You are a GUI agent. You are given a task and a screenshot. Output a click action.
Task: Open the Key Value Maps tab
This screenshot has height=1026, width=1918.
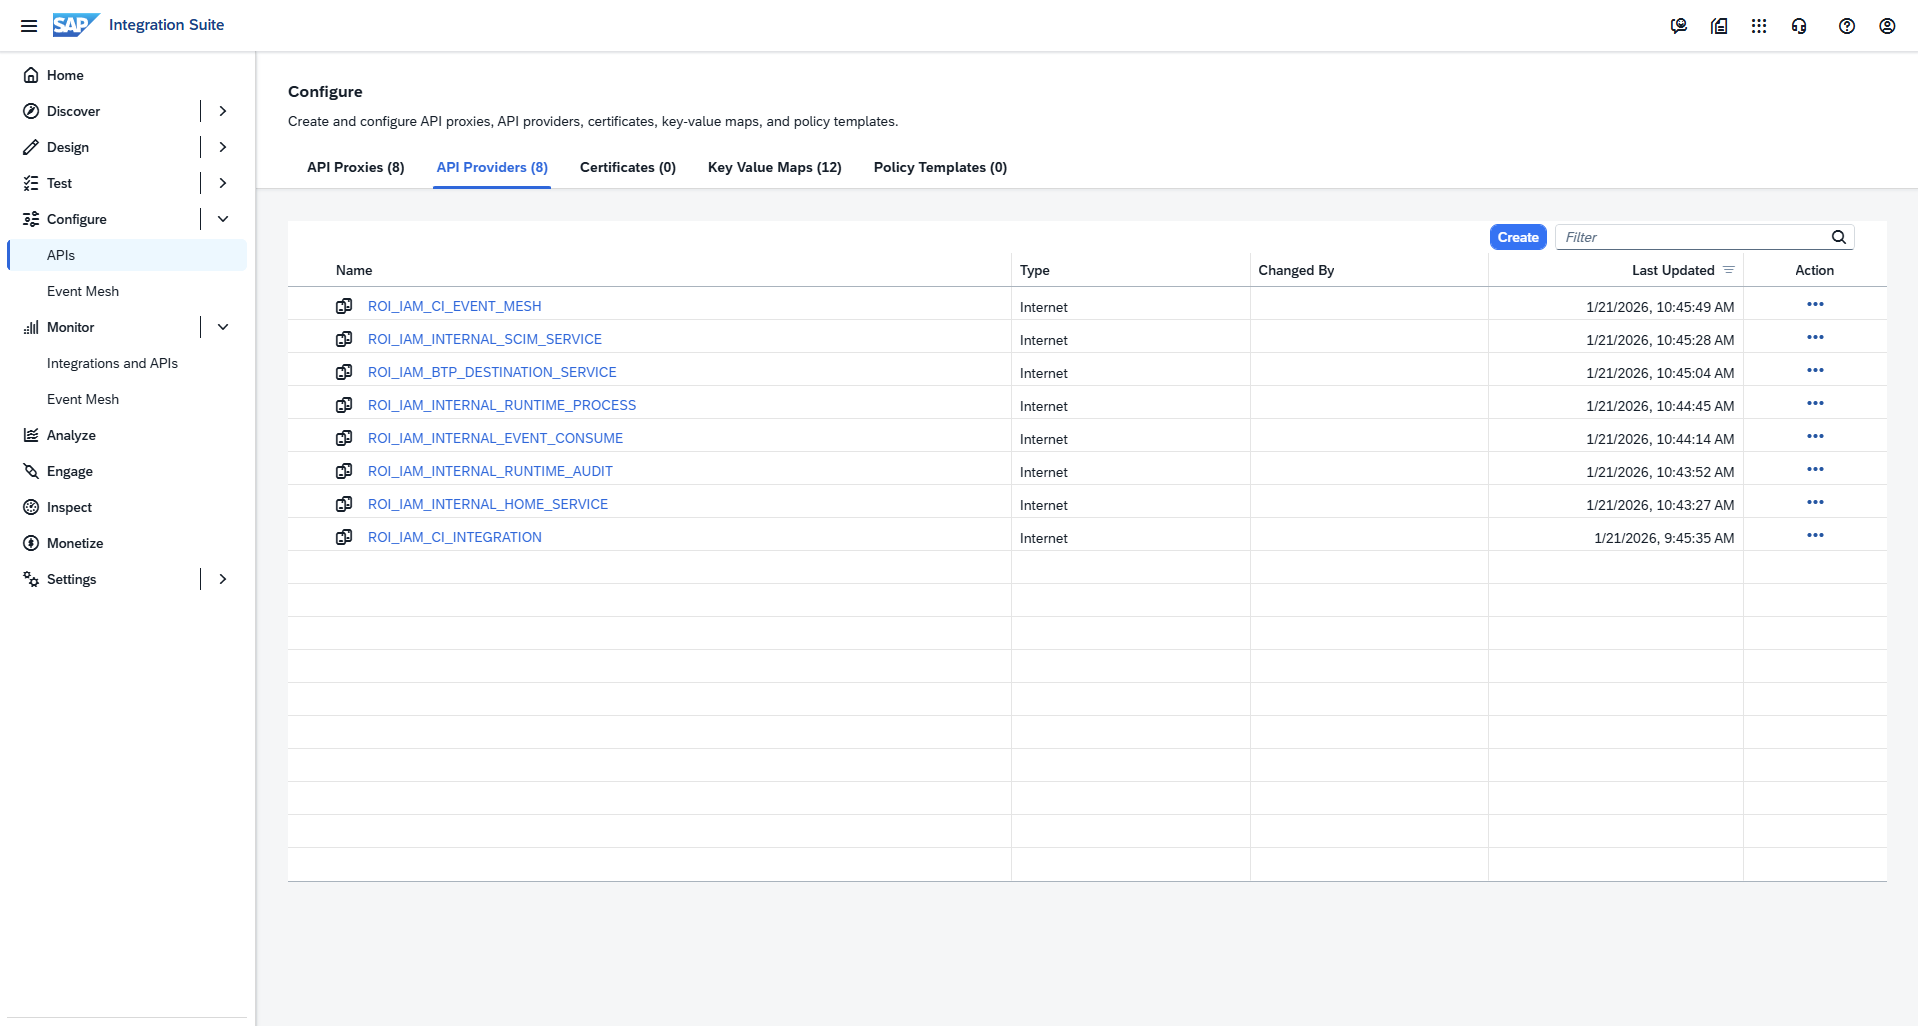[774, 167]
